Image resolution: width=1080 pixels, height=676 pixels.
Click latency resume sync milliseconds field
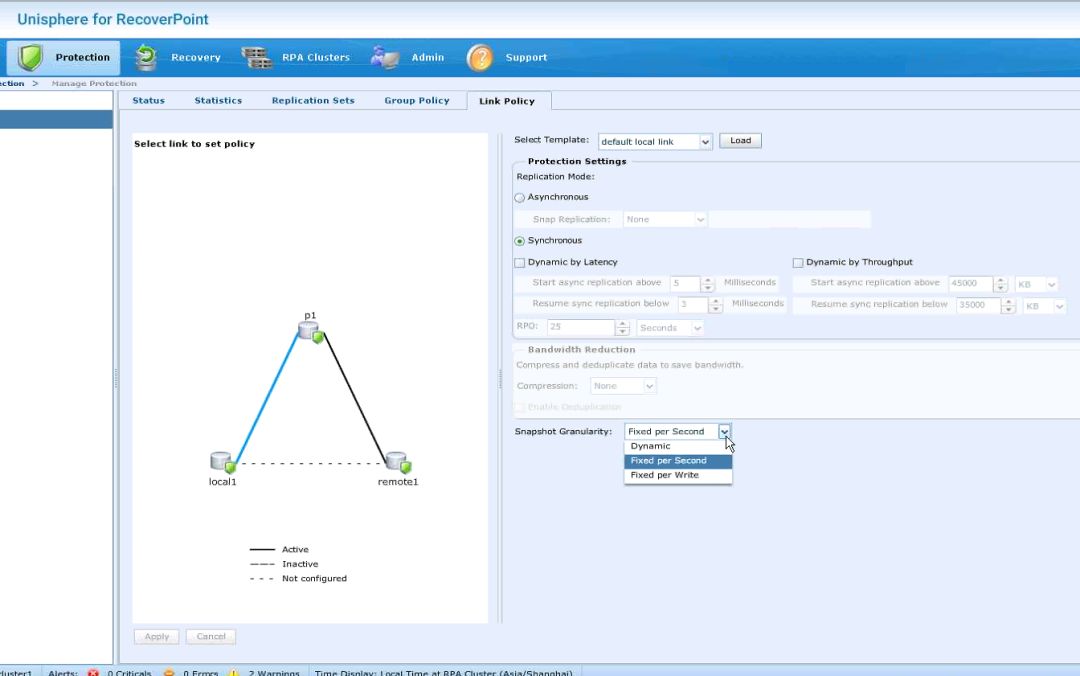(693, 305)
